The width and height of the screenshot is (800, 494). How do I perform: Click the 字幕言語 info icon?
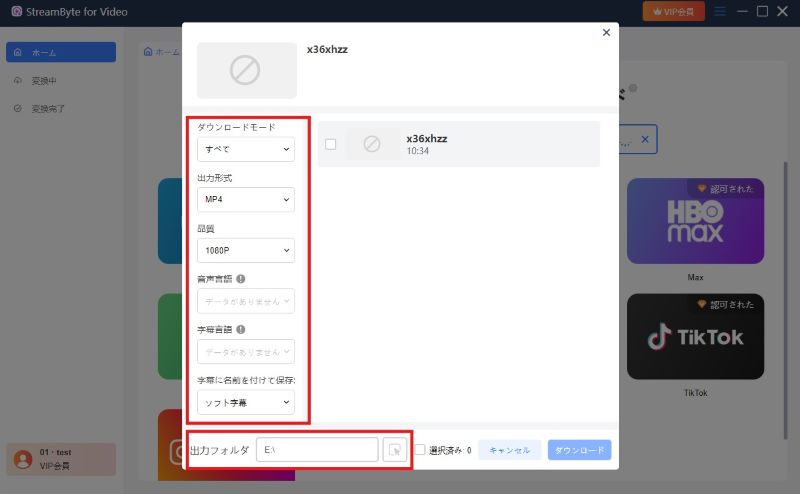(x=241, y=329)
